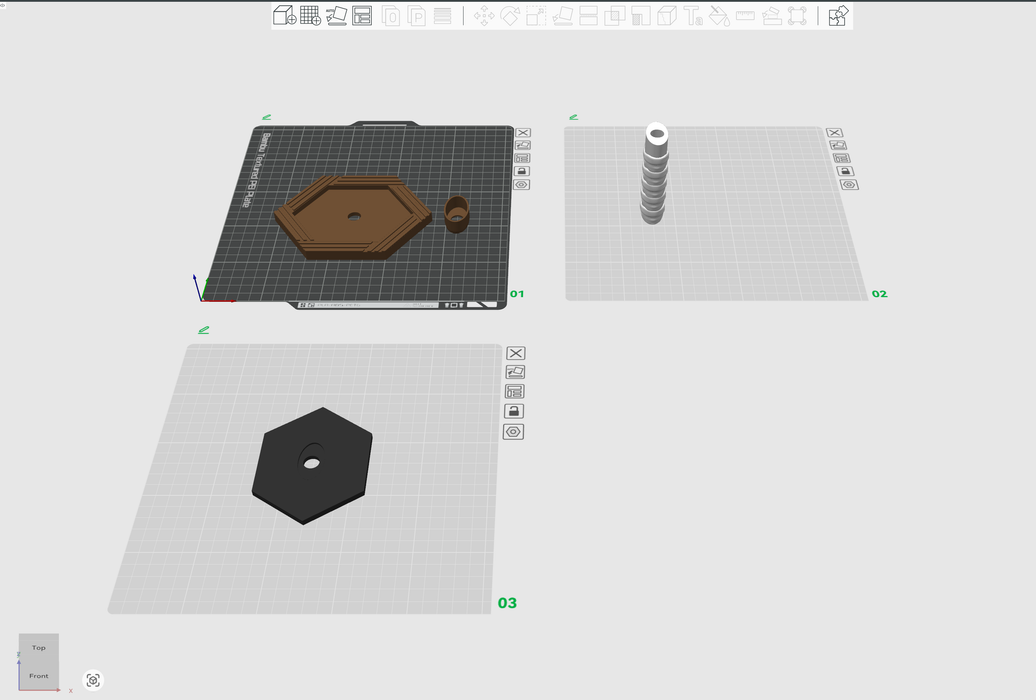Arrange objects on plate 03
The width and height of the screenshot is (1036, 700).
click(x=515, y=391)
